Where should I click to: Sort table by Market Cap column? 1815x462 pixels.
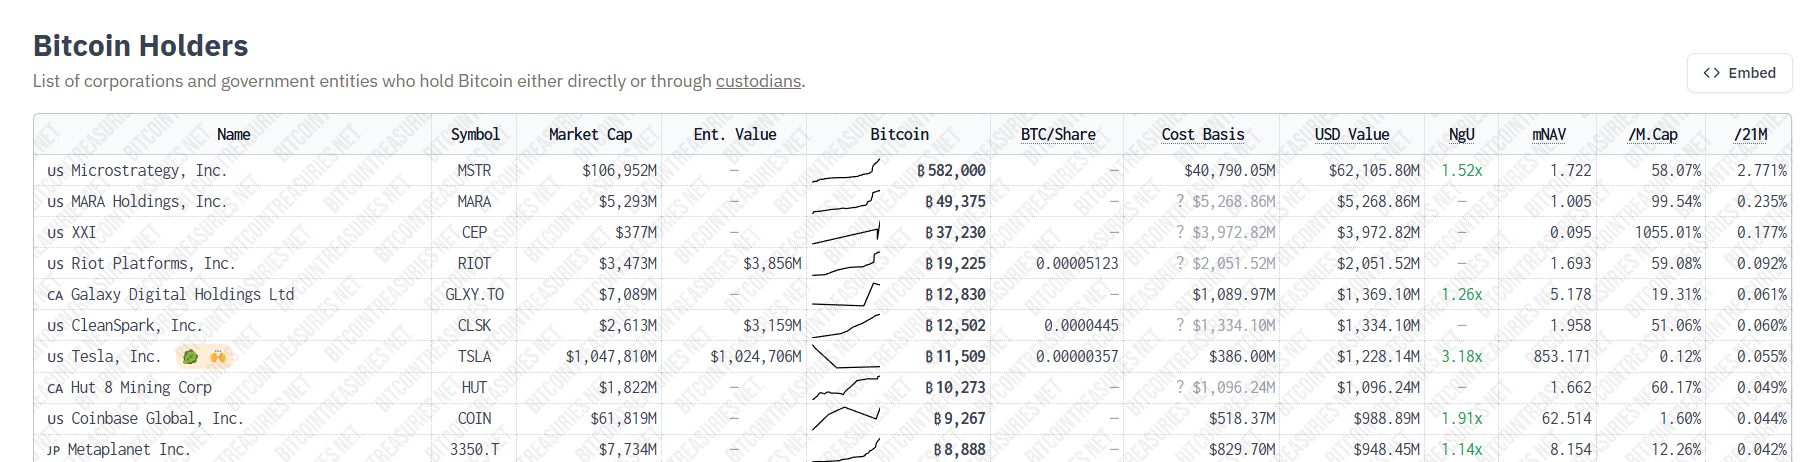[590, 134]
